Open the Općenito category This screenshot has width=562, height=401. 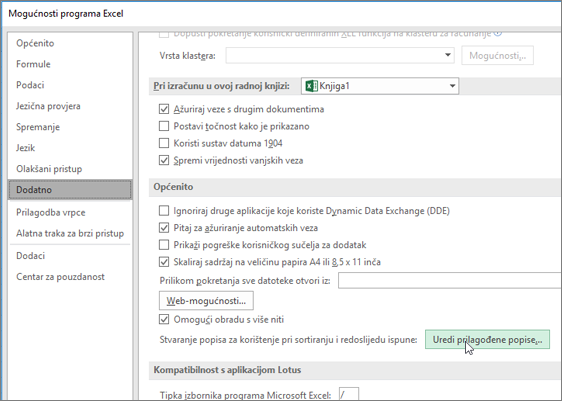[x=35, y=43]
